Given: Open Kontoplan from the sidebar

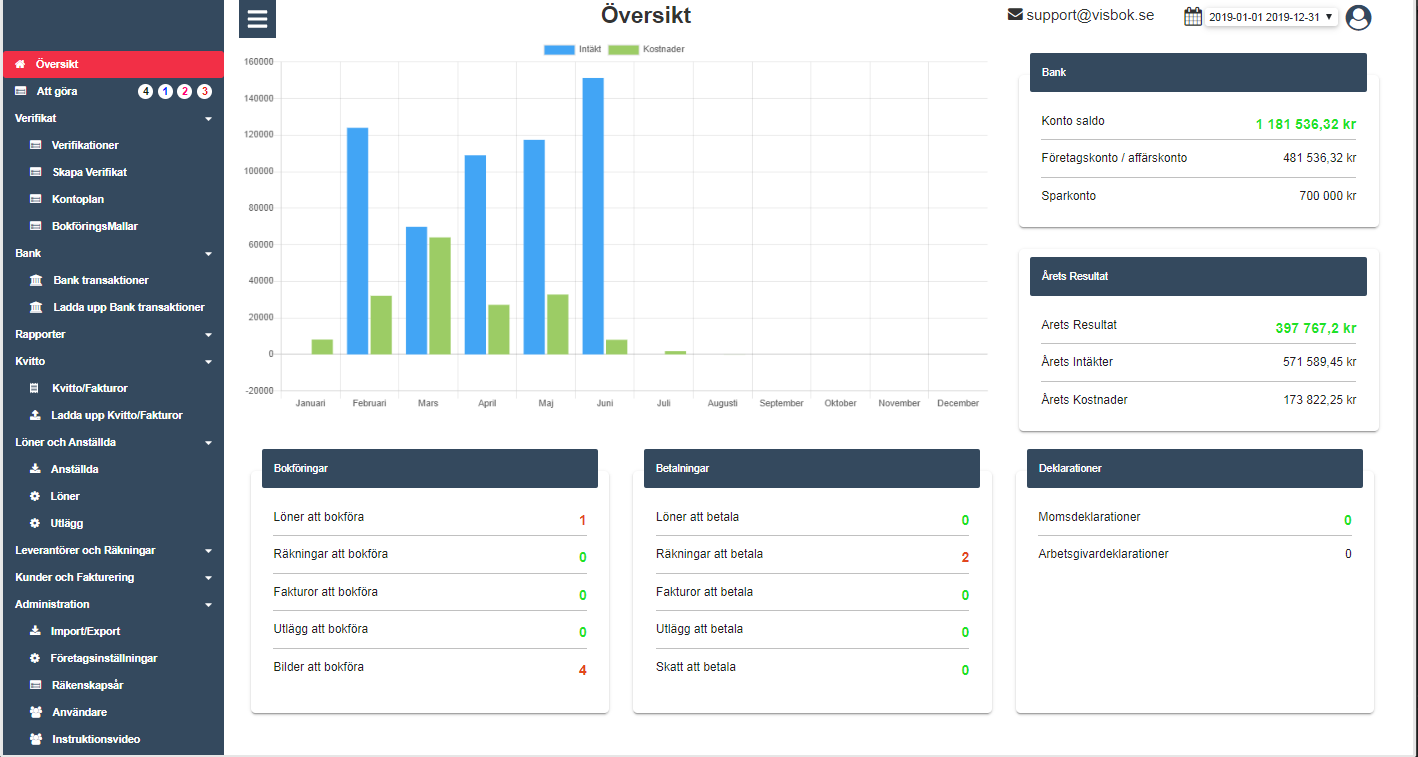Looking at the screenshot, I should tap(78, 200).
